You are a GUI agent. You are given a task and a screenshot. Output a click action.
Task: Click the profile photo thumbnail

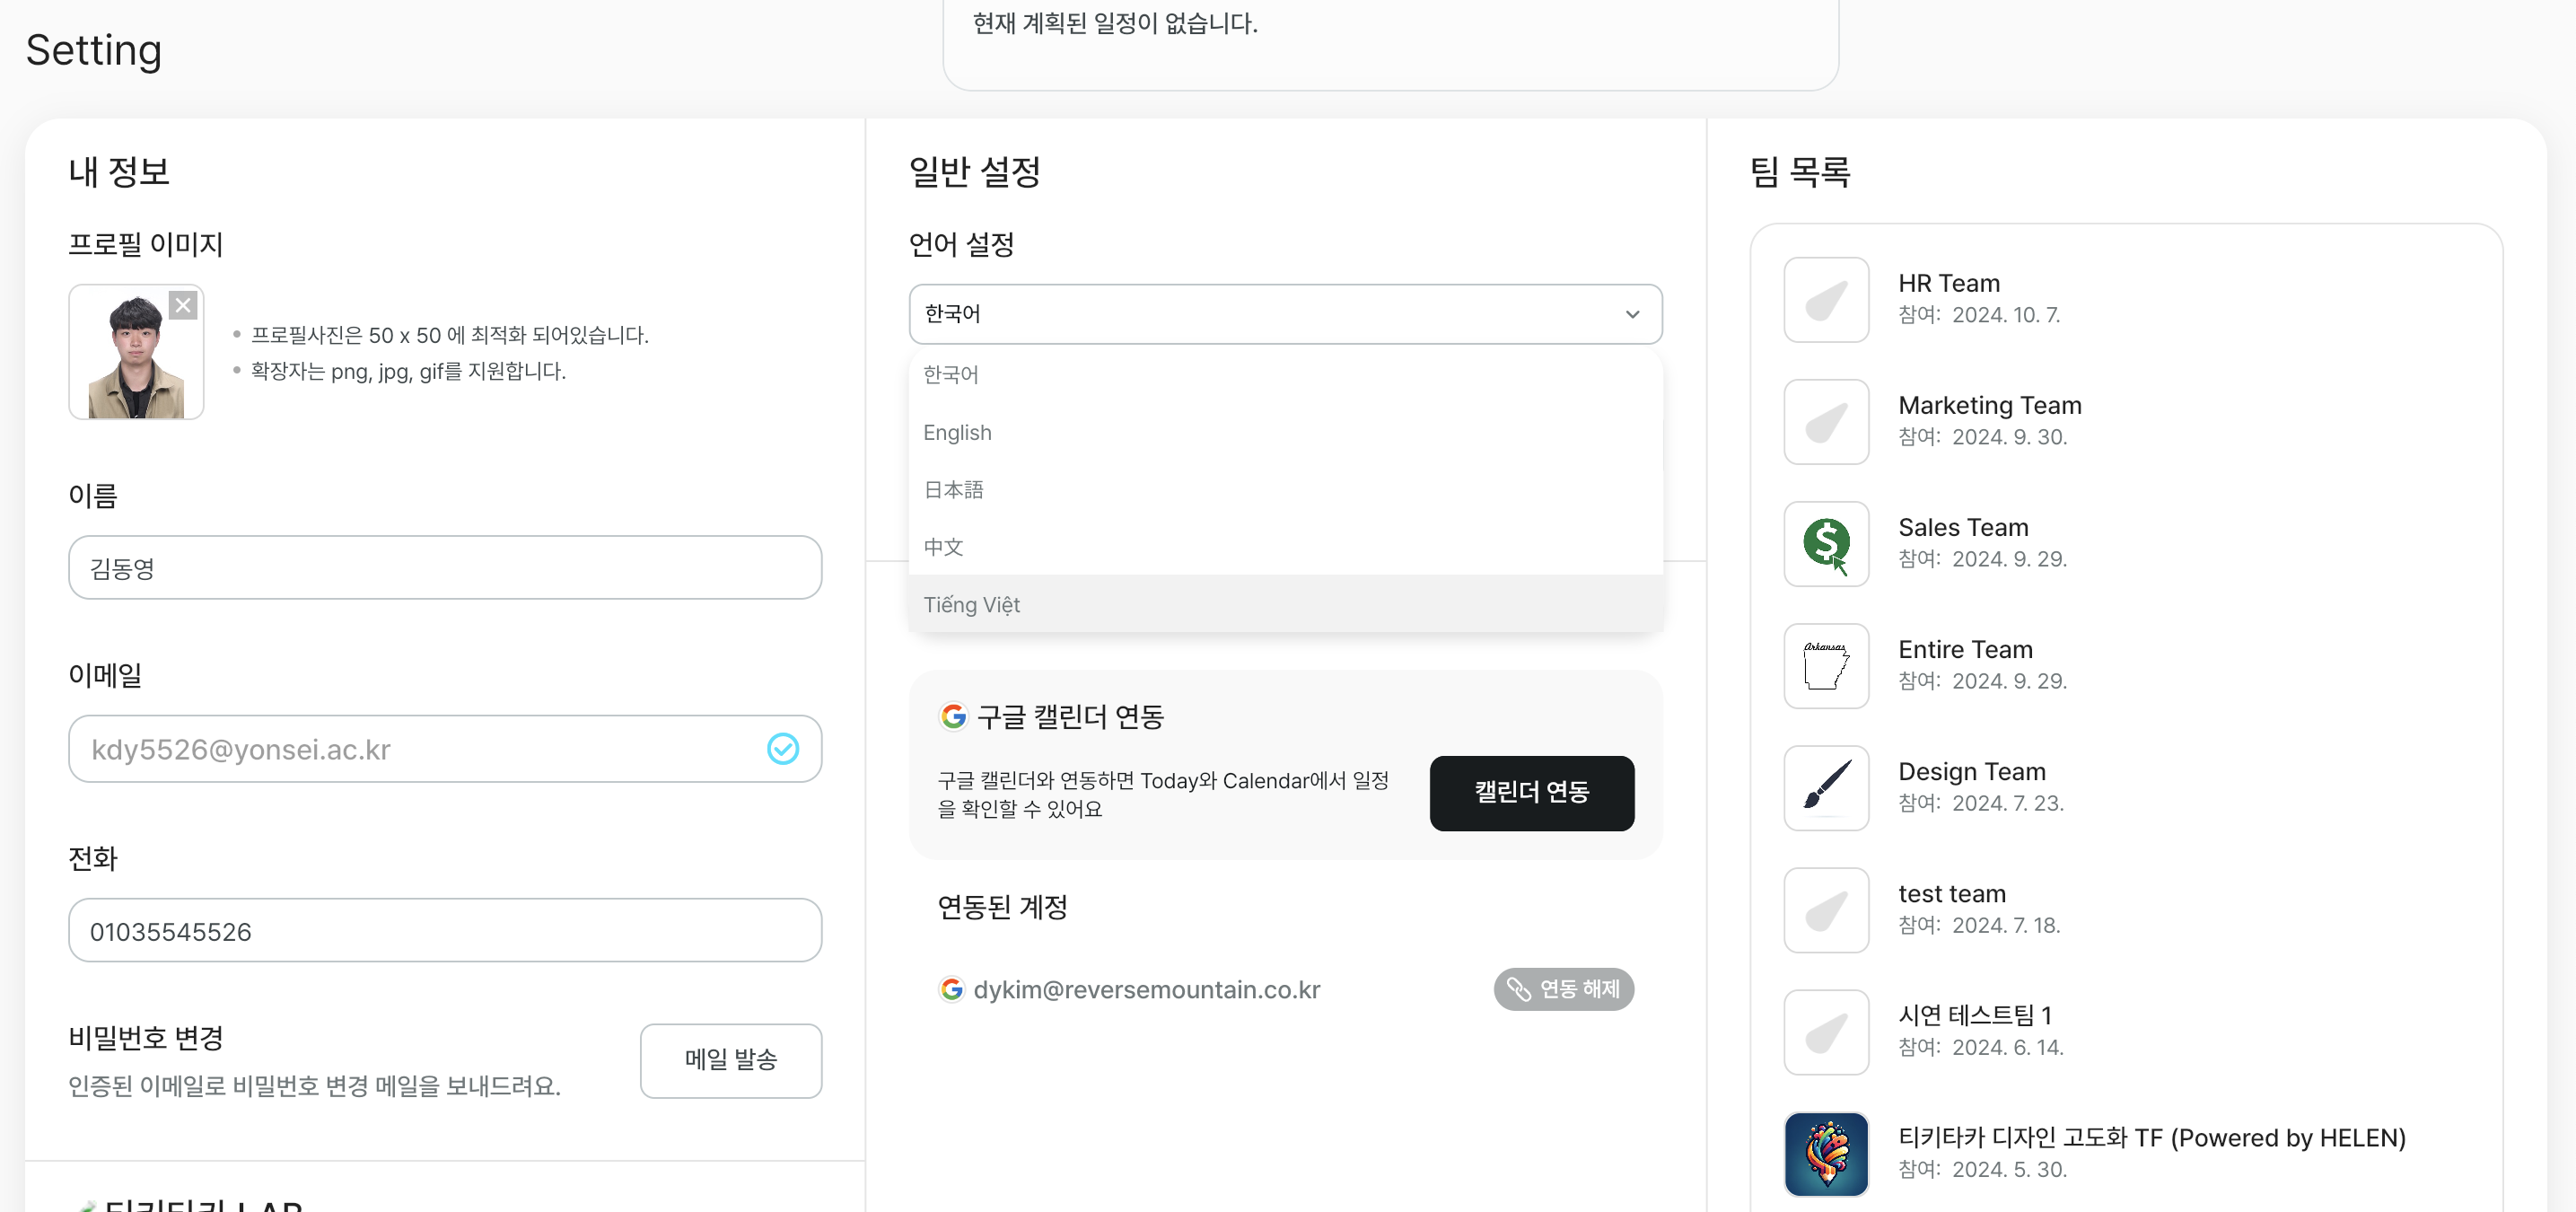136,352
